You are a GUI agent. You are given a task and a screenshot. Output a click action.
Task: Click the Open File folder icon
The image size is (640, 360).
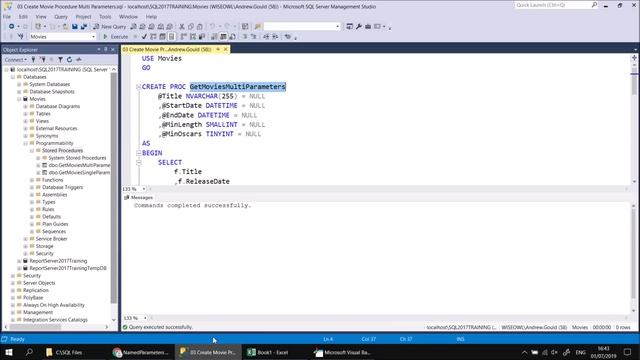[65, 27]
